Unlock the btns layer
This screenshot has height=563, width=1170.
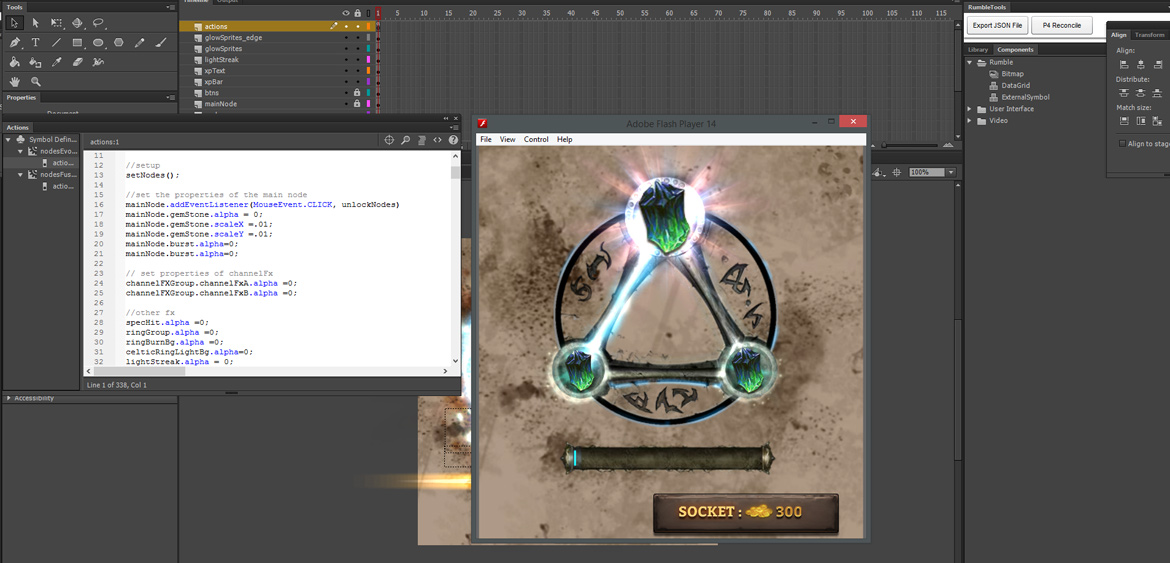click(357, 93)
